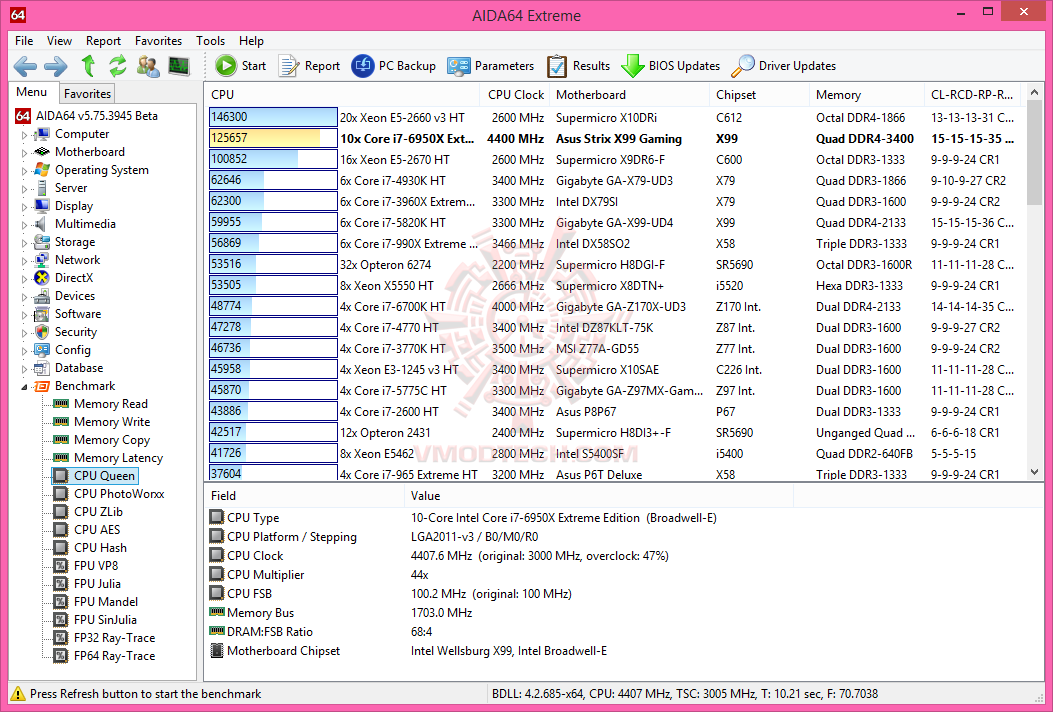Sort by the Motherboard column header
This screenshot has height=712, width=1053.
tap(629, 95)
